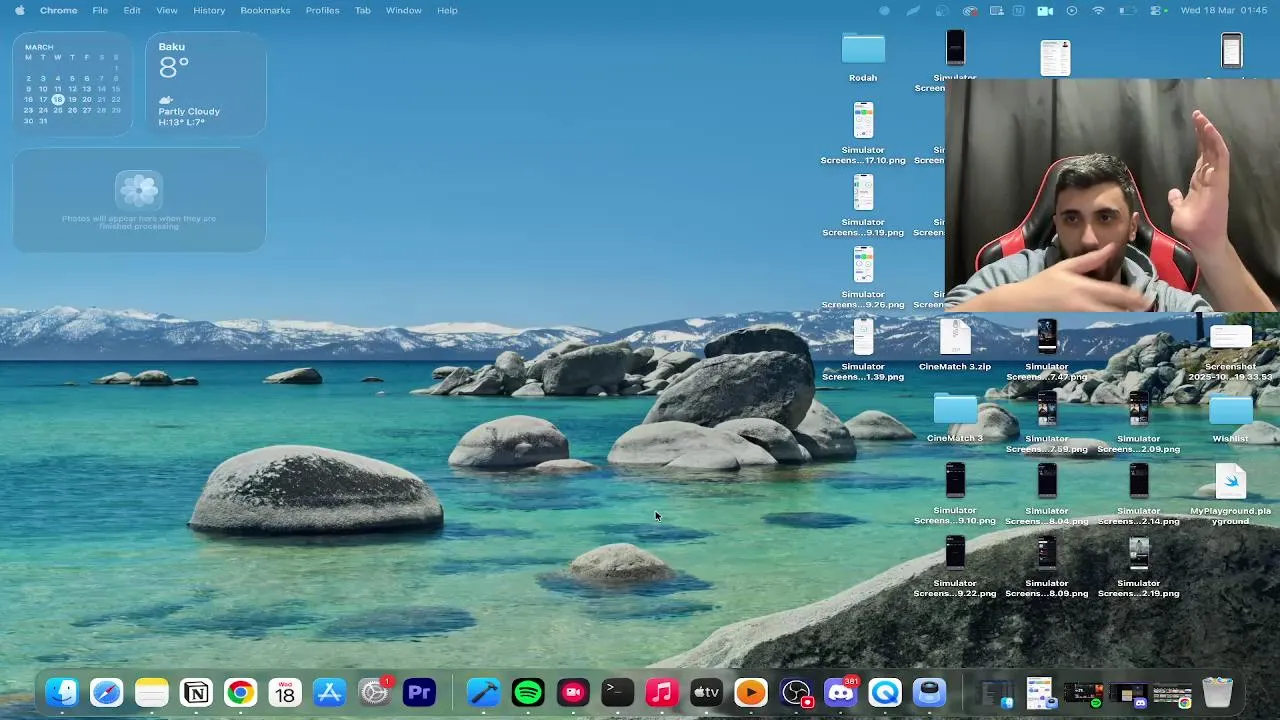Open the Chrome application menu

click(x=58, y=10)
